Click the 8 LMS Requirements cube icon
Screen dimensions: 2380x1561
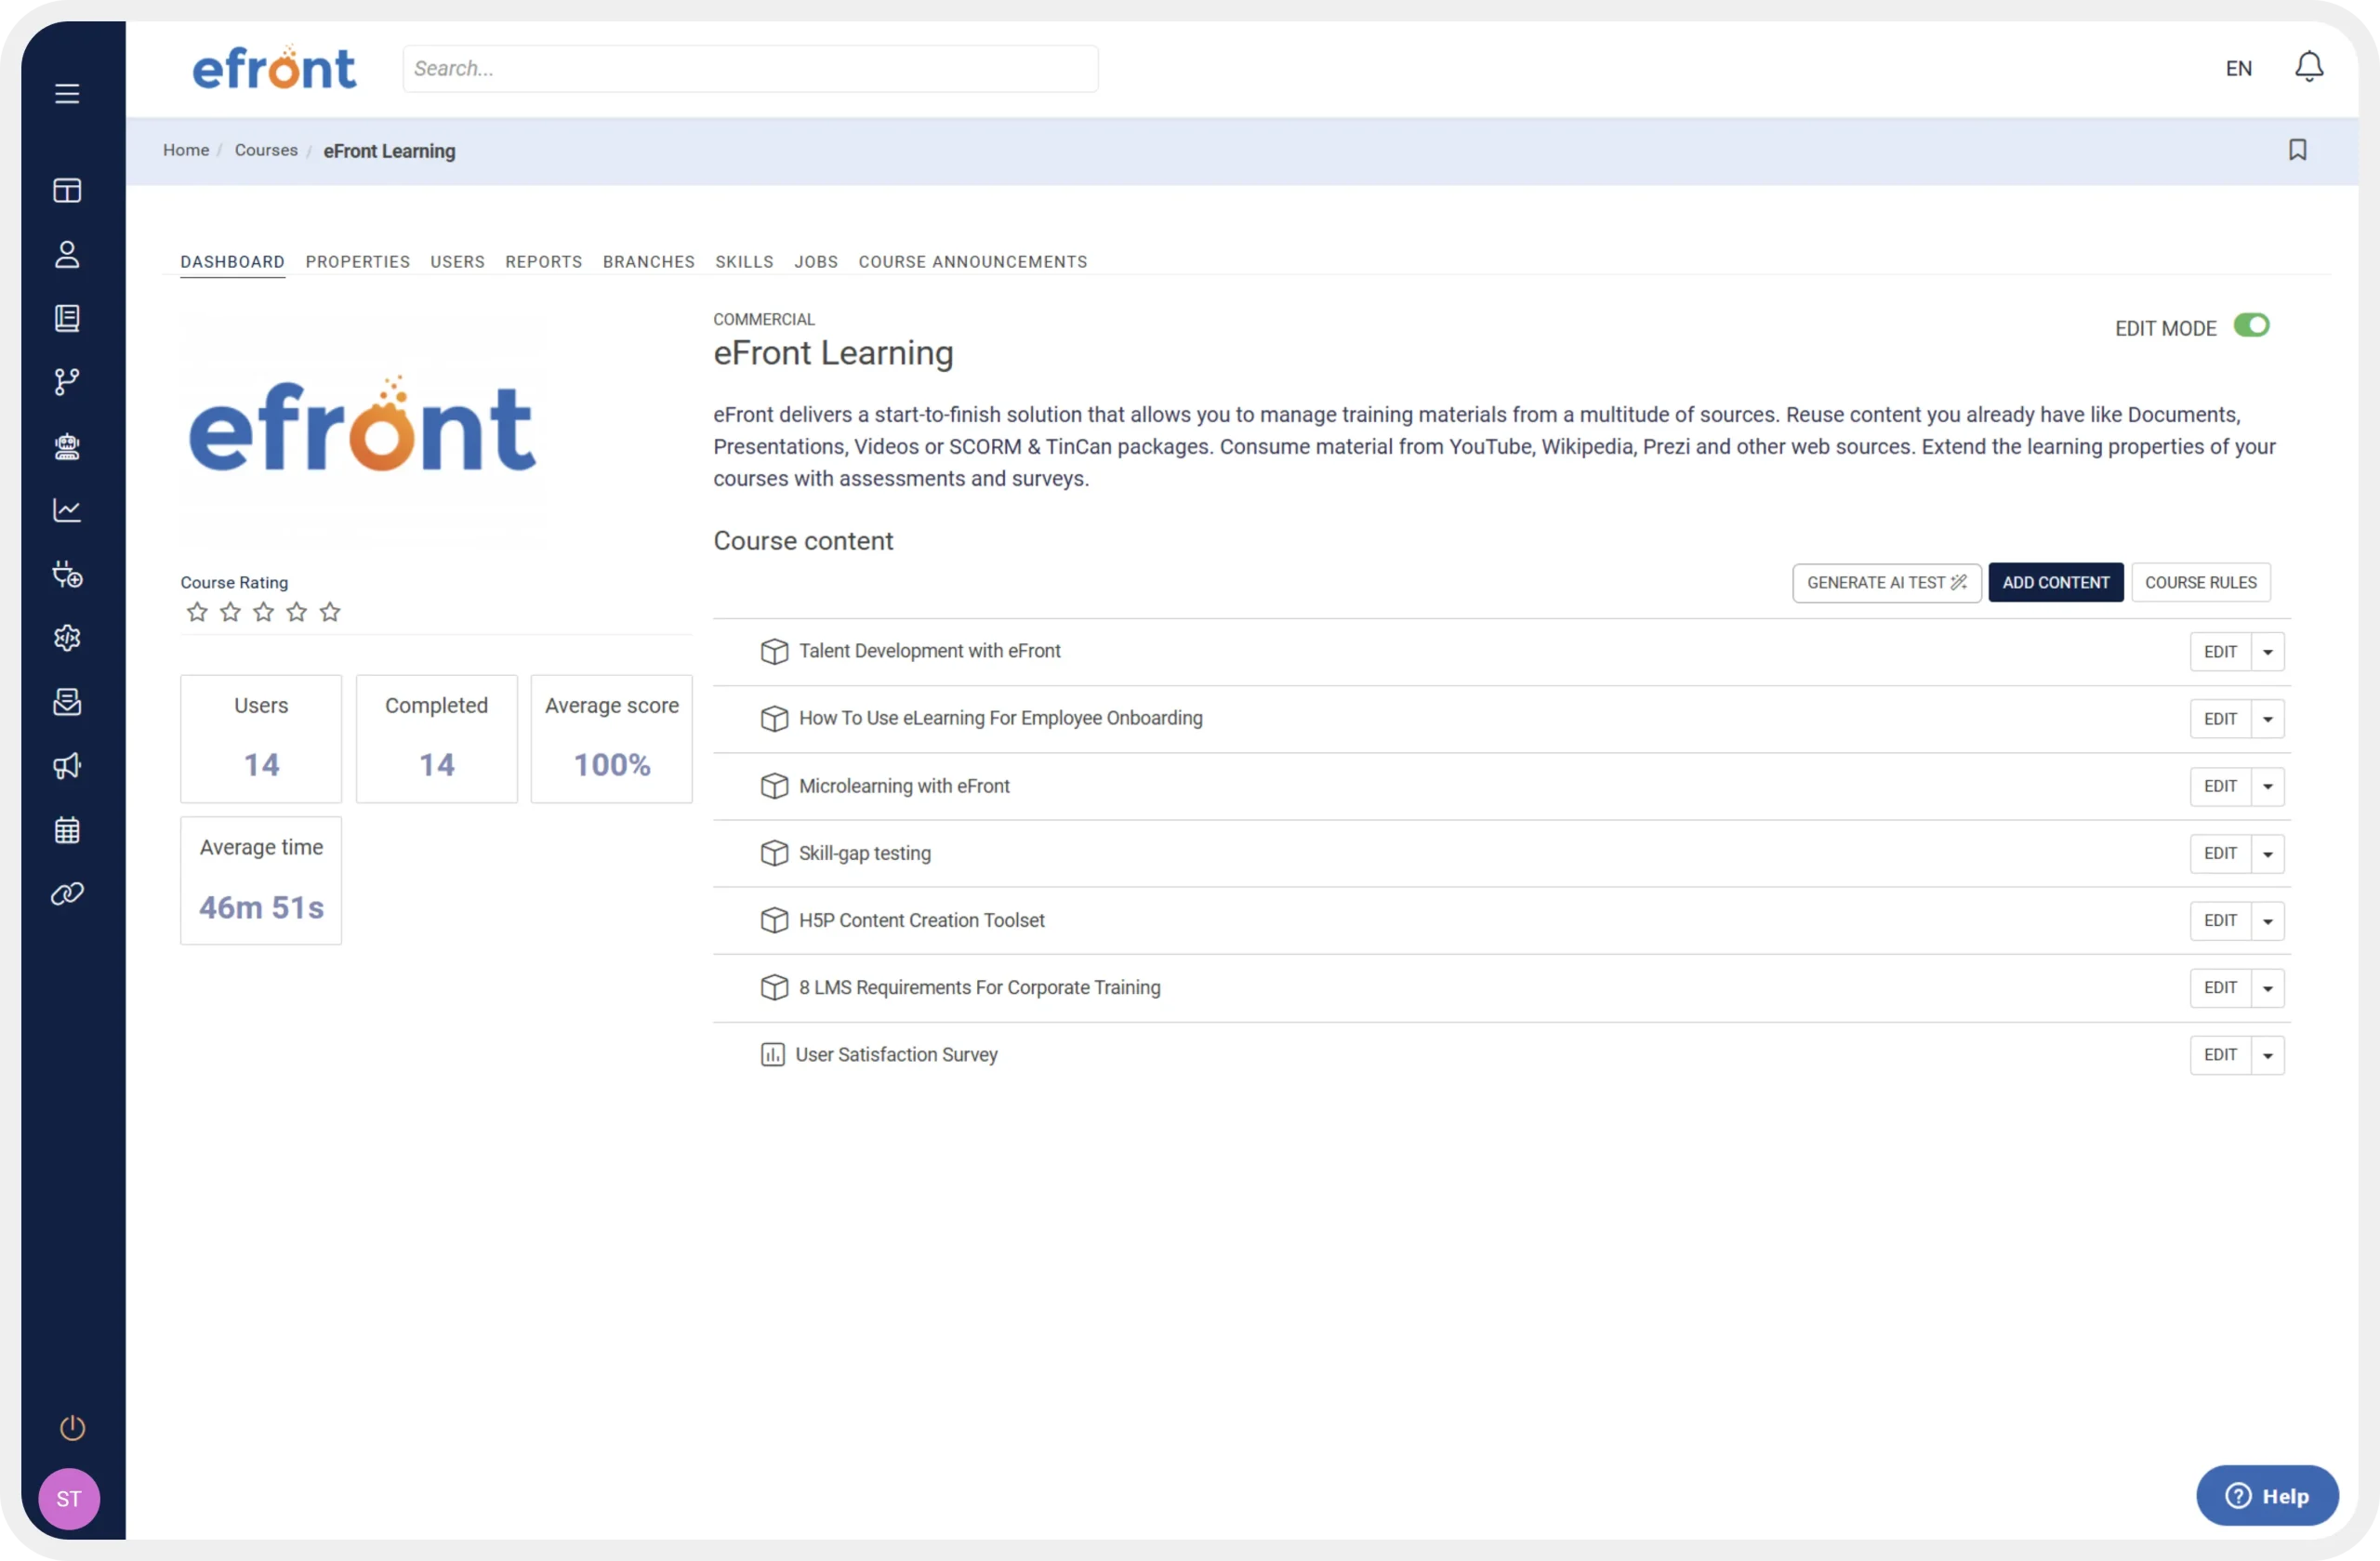(x=774, y=987)
